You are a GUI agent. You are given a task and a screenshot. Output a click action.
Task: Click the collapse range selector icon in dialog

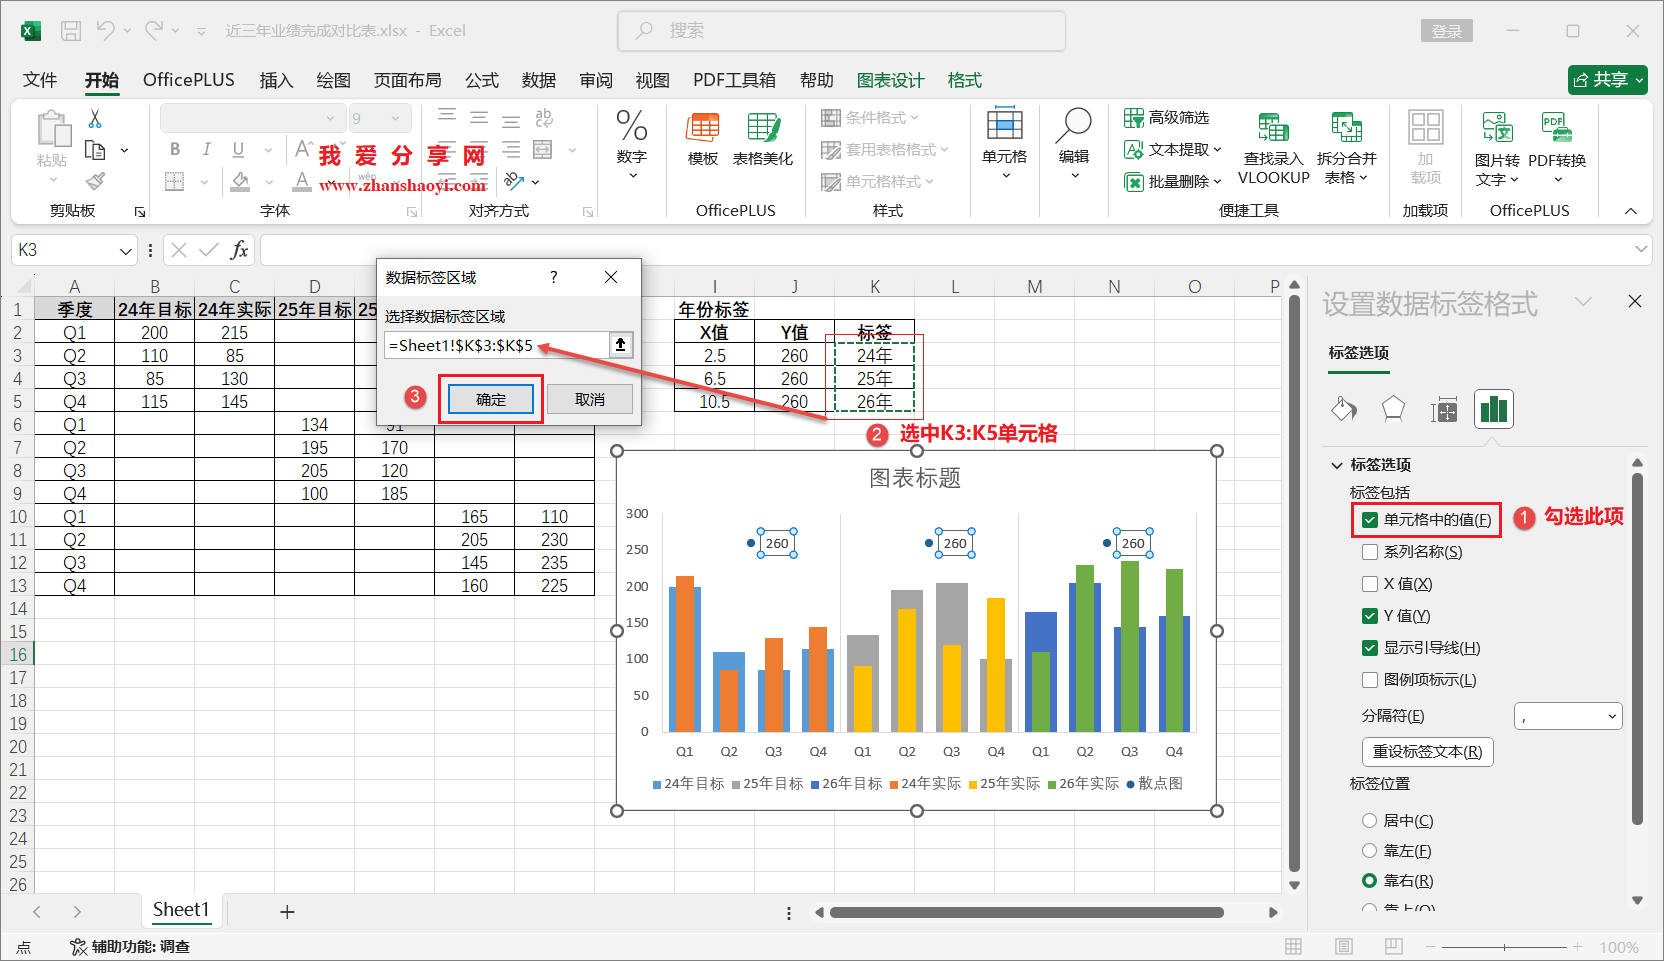(621, 345)
